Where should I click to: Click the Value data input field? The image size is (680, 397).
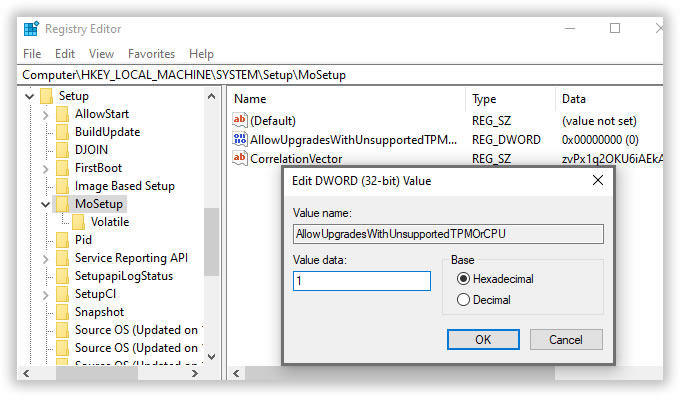coord(362,281)
